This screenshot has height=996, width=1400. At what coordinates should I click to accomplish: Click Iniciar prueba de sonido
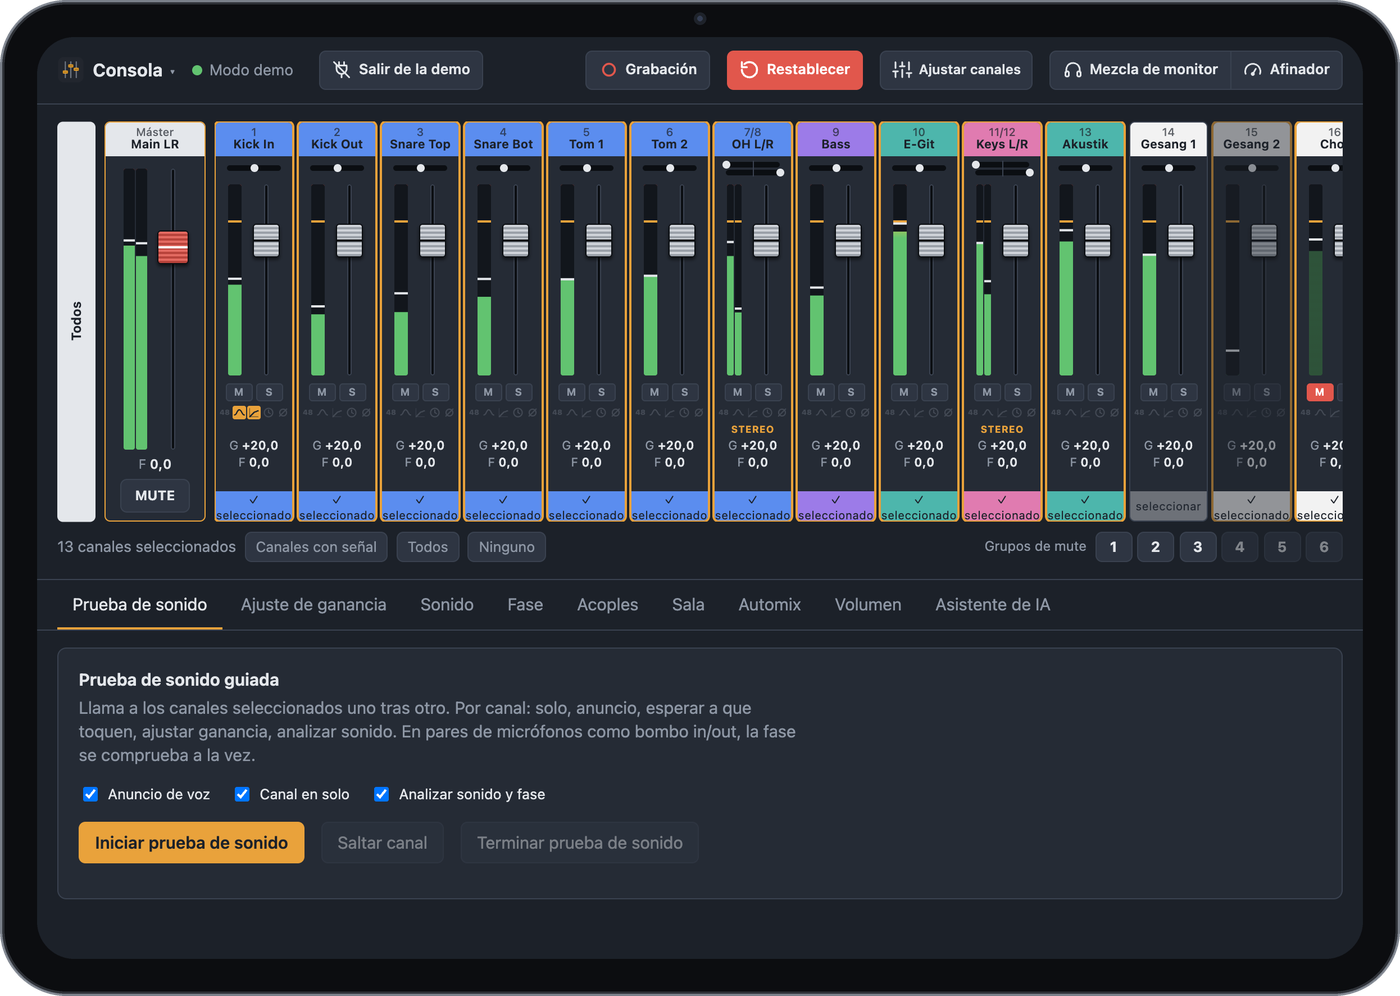click(x=191, y=843)
